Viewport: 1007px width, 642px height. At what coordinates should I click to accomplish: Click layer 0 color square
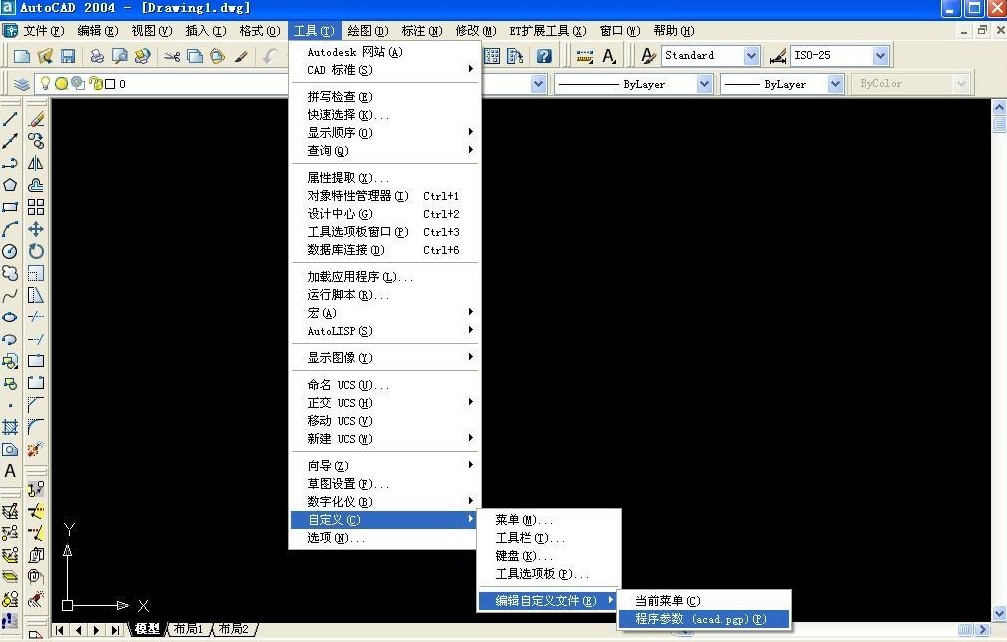tap(110, 83)
